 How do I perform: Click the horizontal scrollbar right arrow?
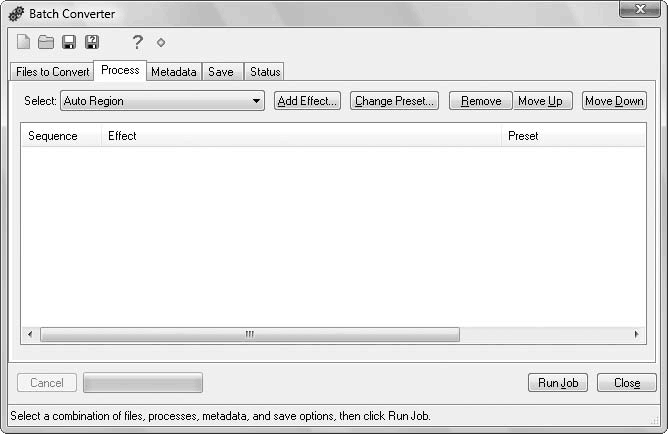pos(636,334)
